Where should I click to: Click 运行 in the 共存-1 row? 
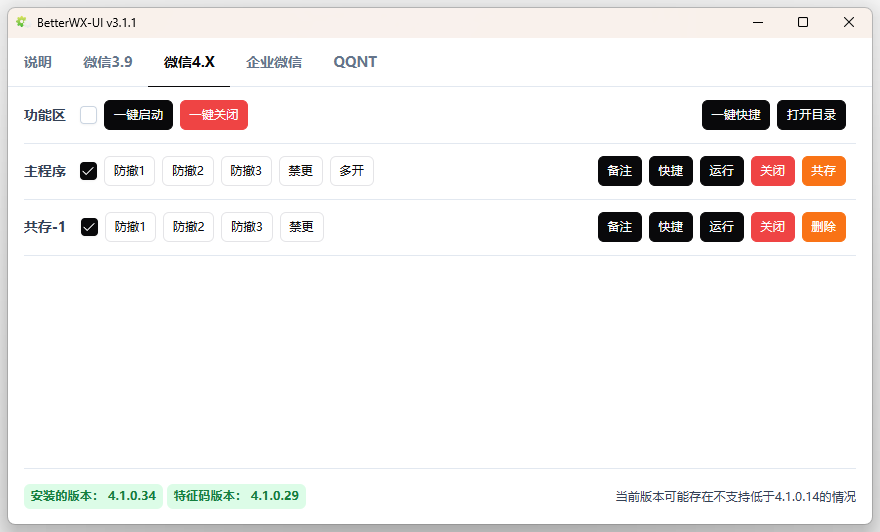(722, 227)
